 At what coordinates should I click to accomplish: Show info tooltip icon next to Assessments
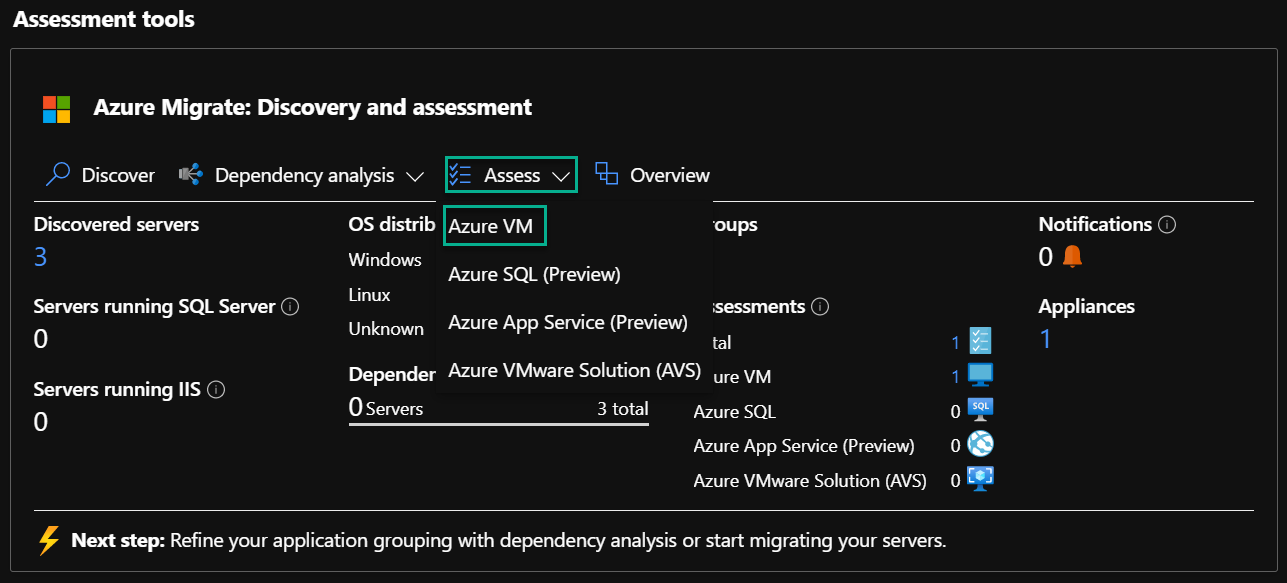pos(820,307)
